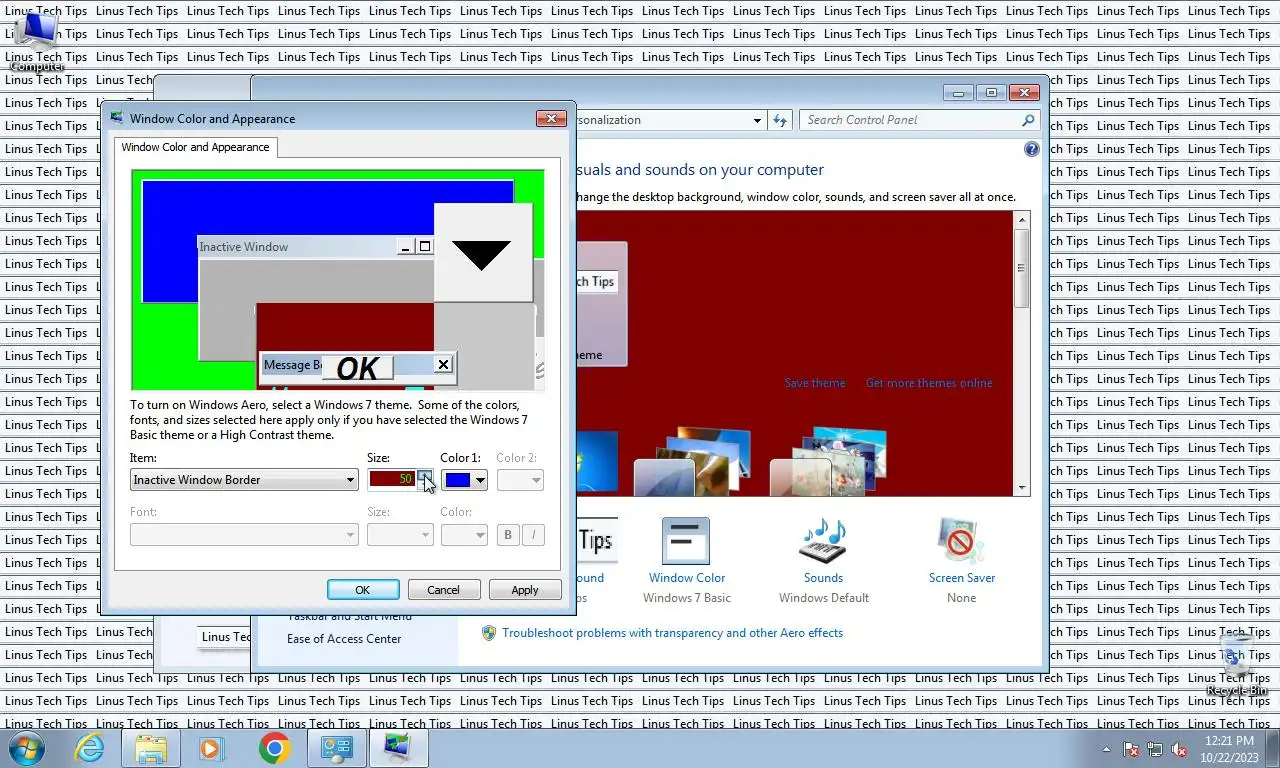Click the Size value field showing 50
Screen dimensions: 1280x768
pyautogui.click(x=392, y=480)
